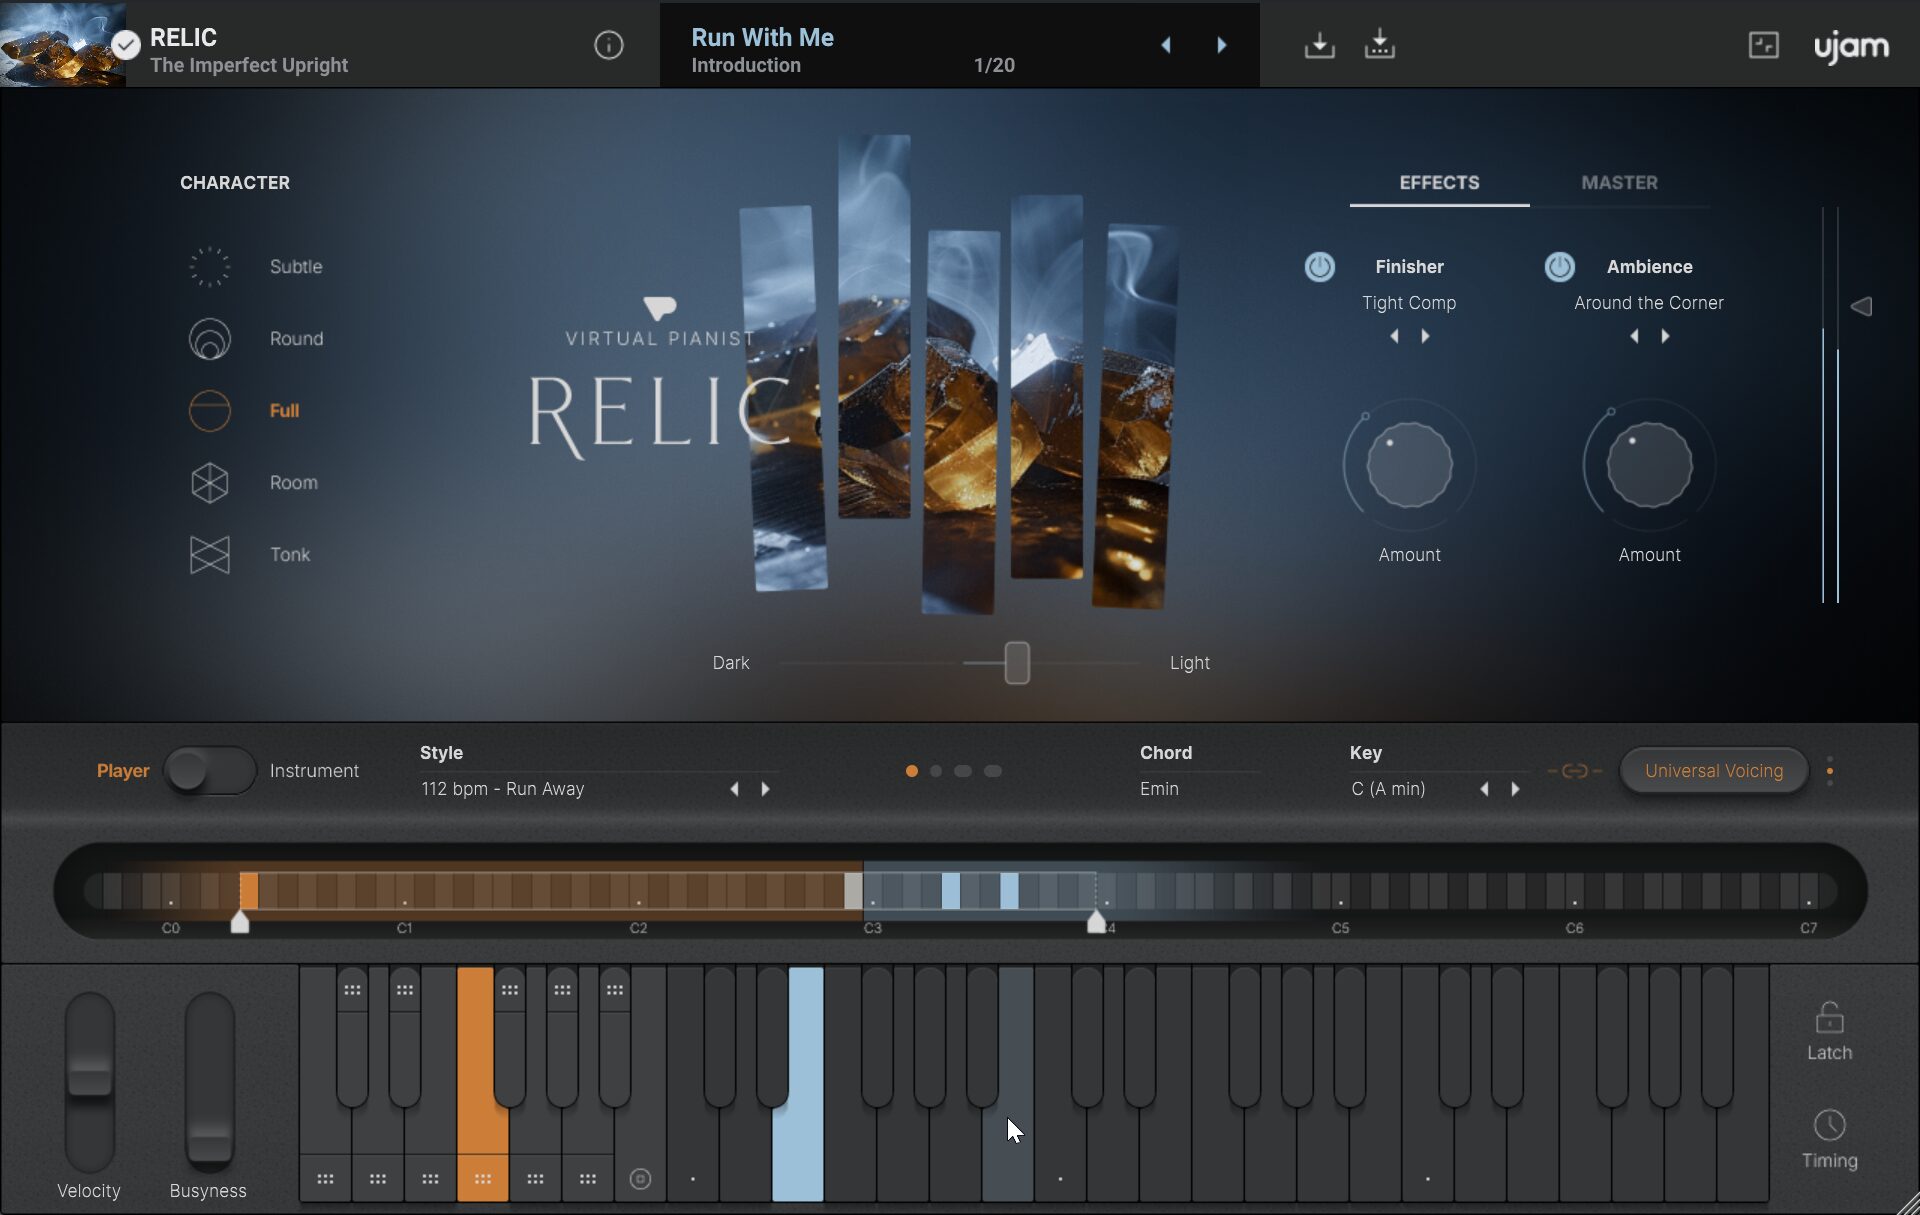The image size is (1920, 1215).
Task: Click the Finisher Amount knob
Action: pos(1409,465)
